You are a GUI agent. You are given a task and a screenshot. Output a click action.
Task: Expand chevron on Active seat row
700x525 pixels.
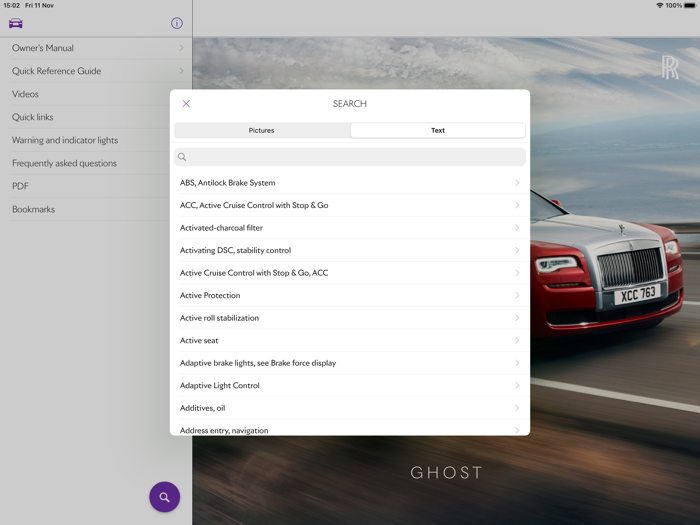click(517, 341)
